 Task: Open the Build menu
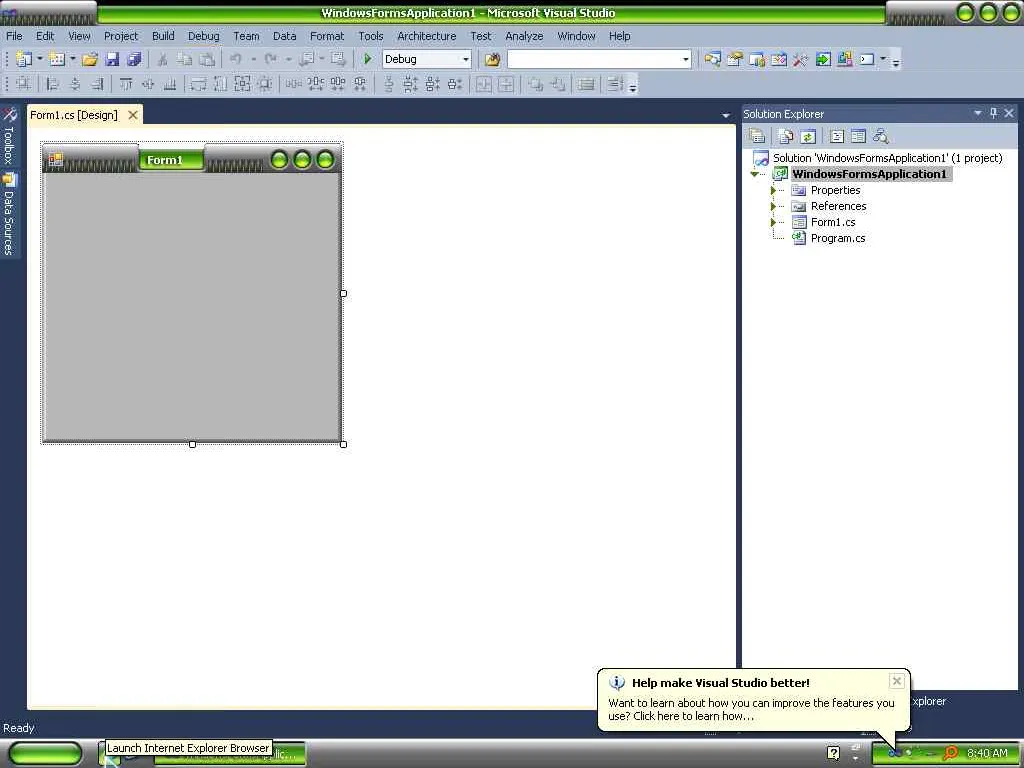pyautogui.click(x=163, y=36)
